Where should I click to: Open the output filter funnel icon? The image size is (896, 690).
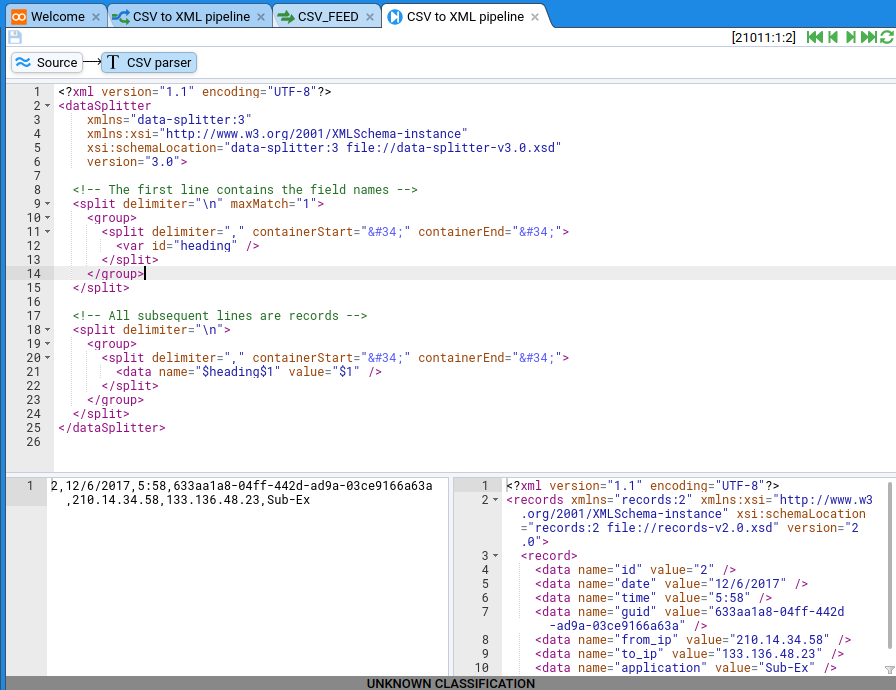tap(889, 669)
